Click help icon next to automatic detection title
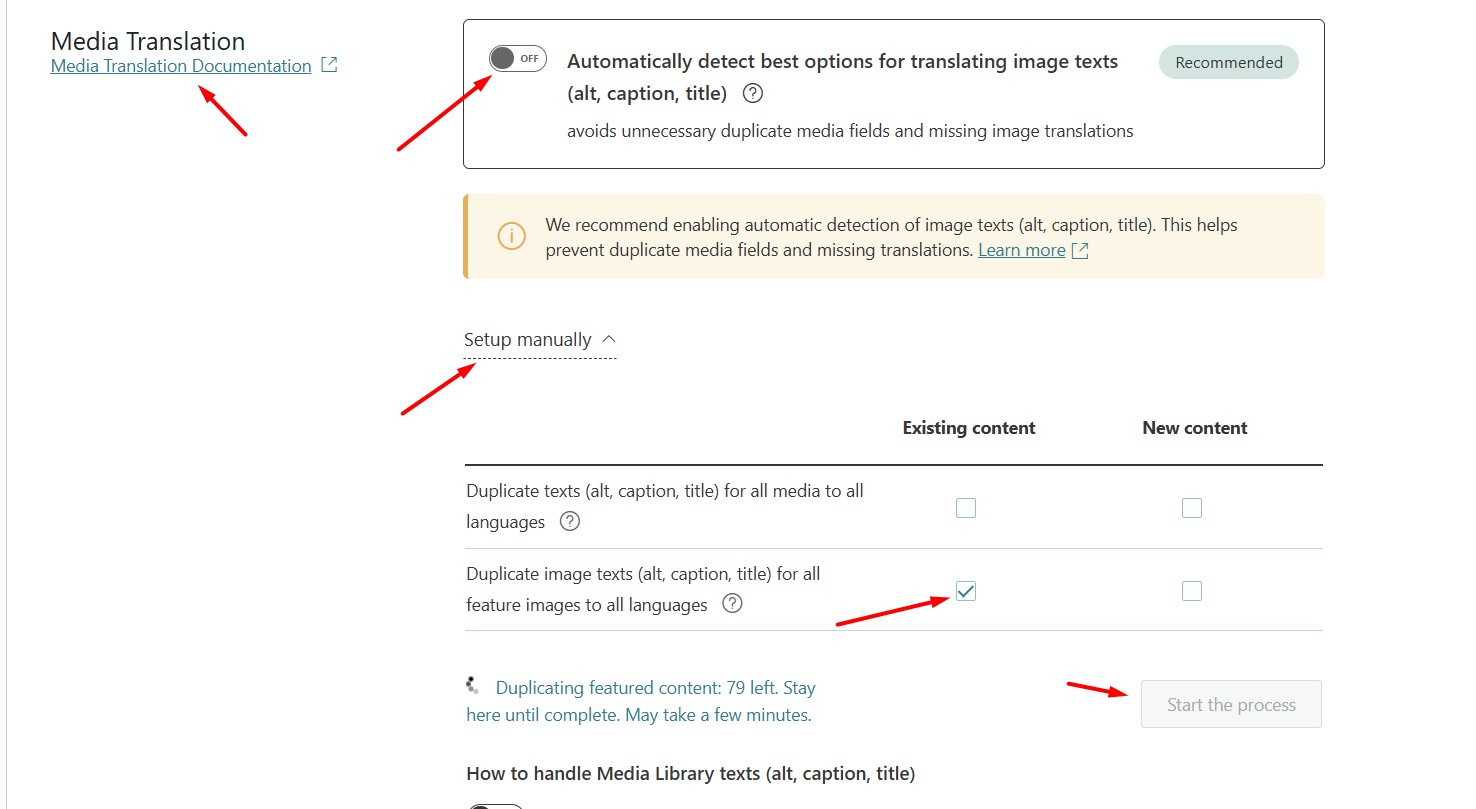This screenshot has height=809, width=1476. click(754, 93)
